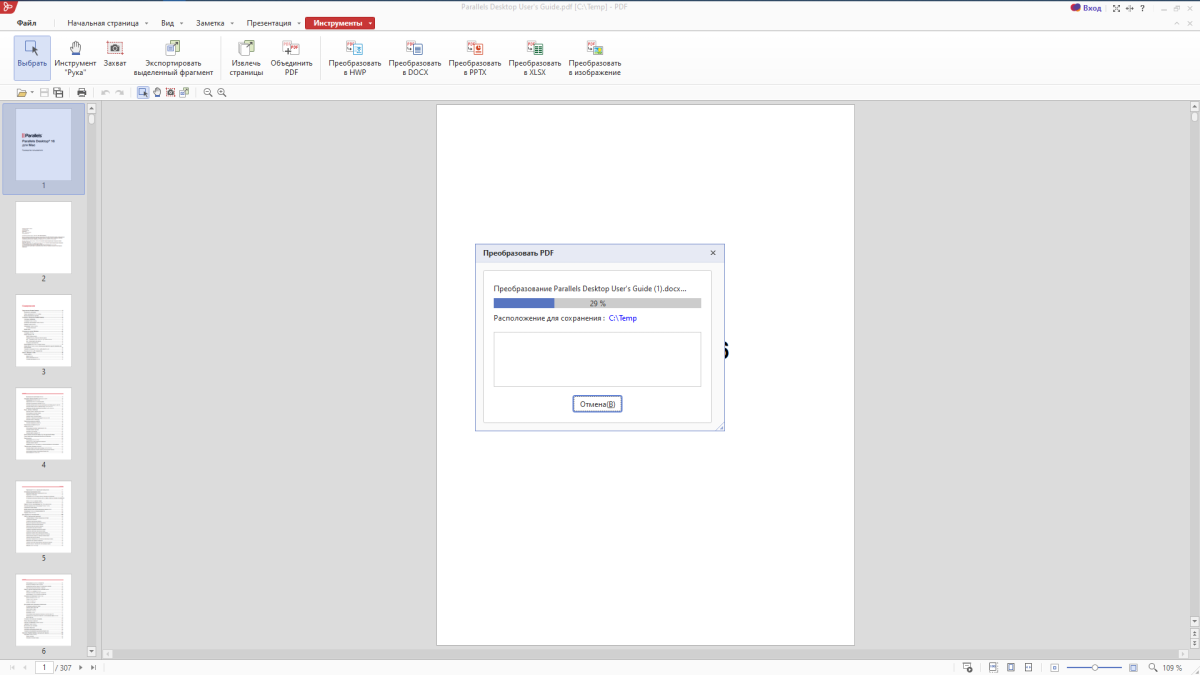Viewport: 1200px width, 675px height.
Task: Start Преобразовать в PPTX conversion
Action: 475,56
